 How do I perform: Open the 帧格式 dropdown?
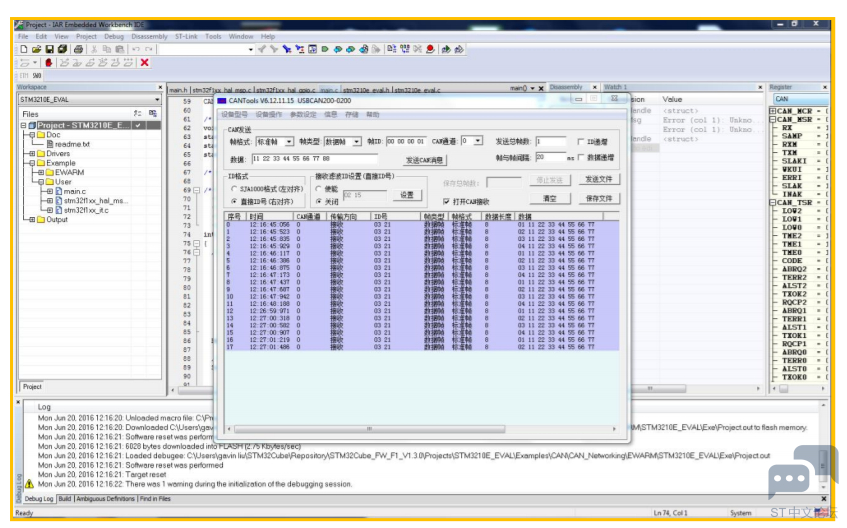(290, 142)
